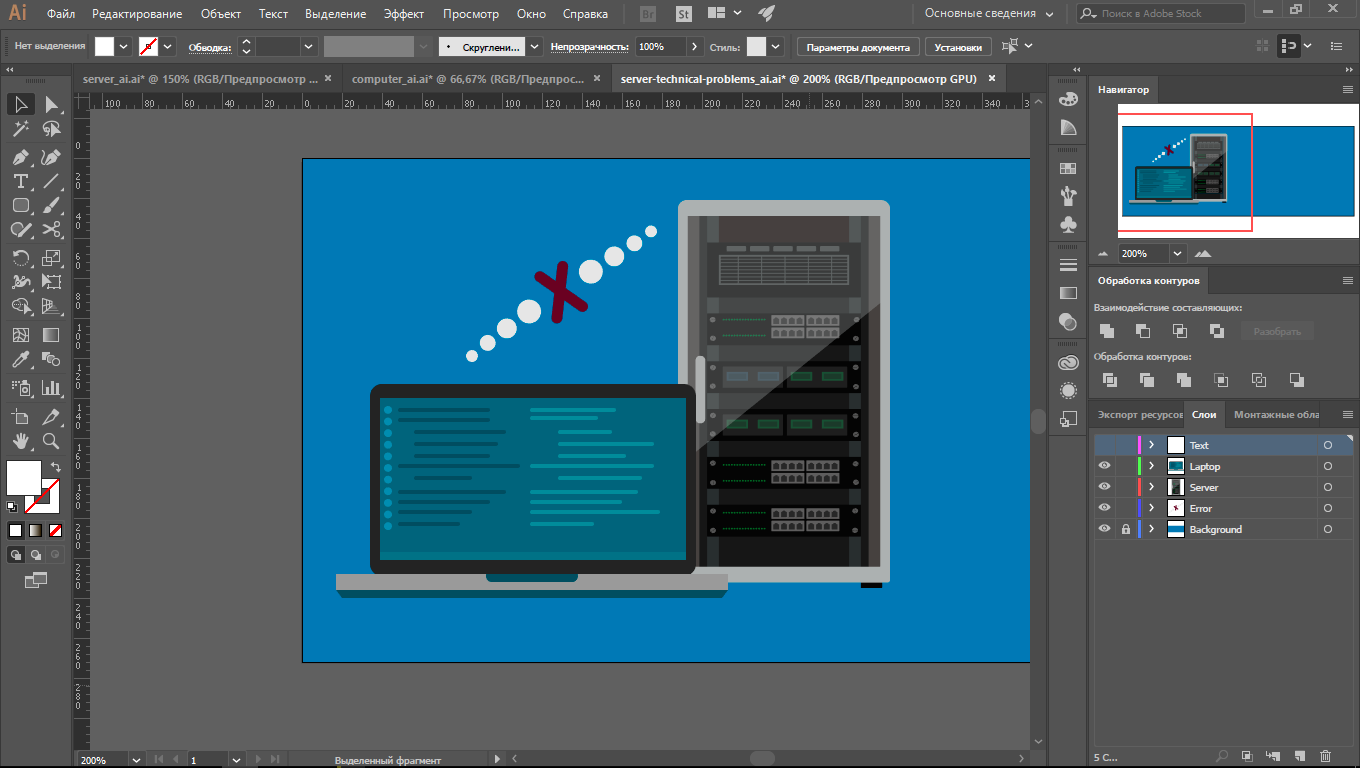Select the Hand tool

tap(20, 441)
